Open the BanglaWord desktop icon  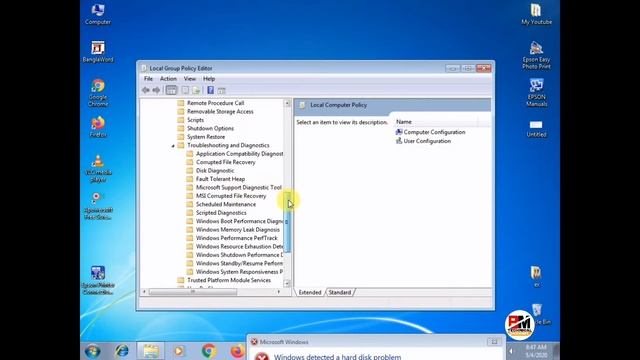click(98, 51)
